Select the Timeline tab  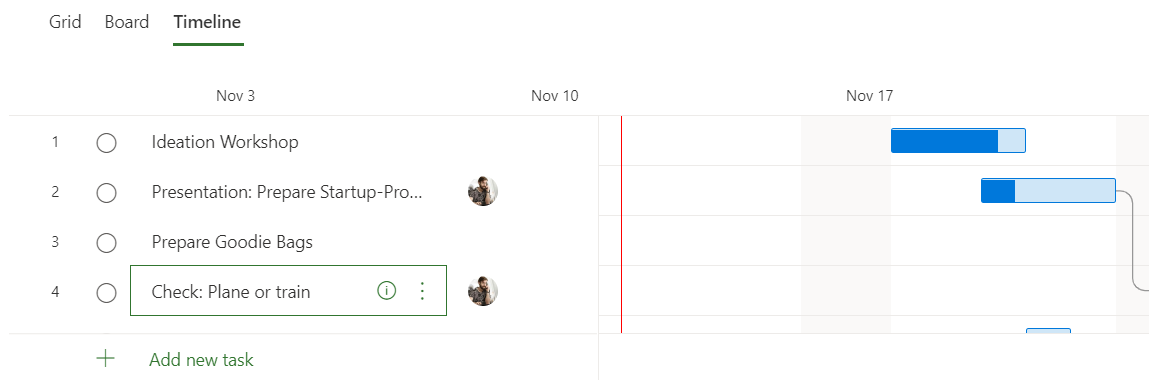207,22
